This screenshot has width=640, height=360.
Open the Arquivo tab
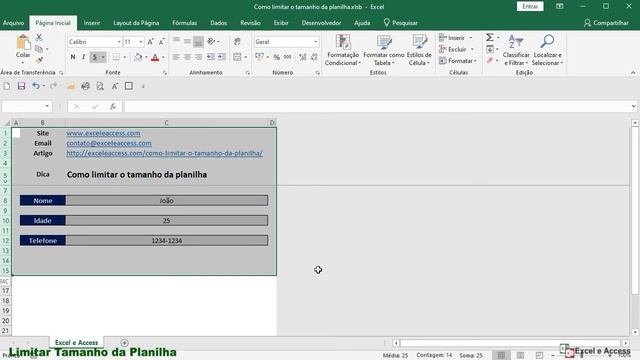13,23
